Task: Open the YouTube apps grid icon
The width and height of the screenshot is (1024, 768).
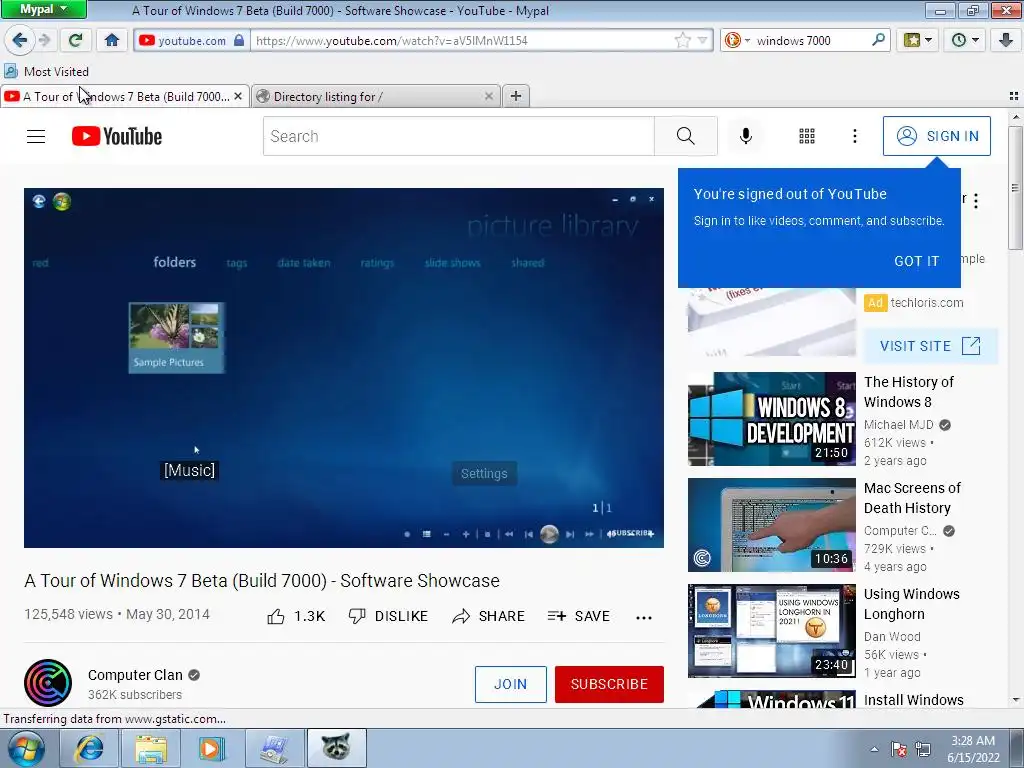Action: pyautogui.click(x=807, y=136)
